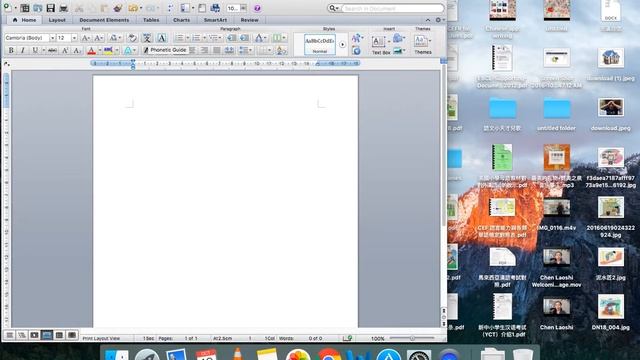Image resolution: width=640 pixels, height=360 pixels.
Task: Click the highlight color swatch
Action: coord(108,50)
